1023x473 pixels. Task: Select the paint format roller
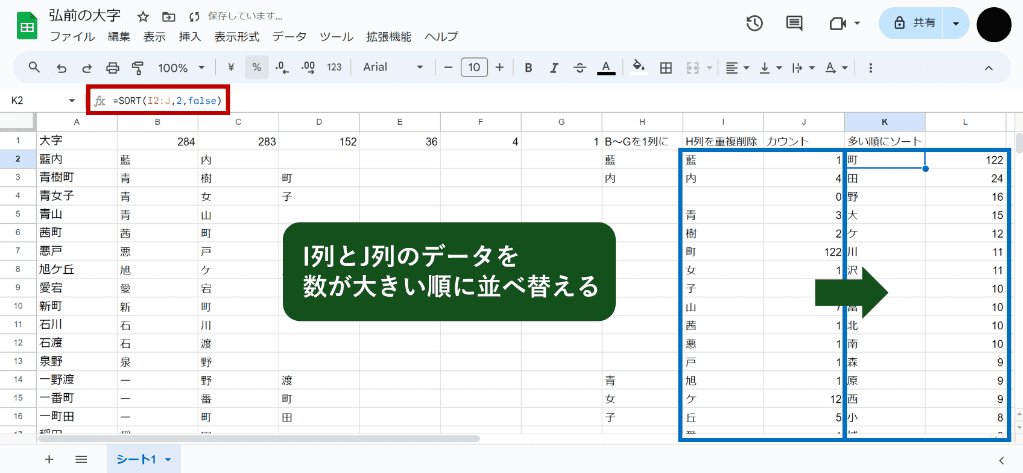(138, 67)
